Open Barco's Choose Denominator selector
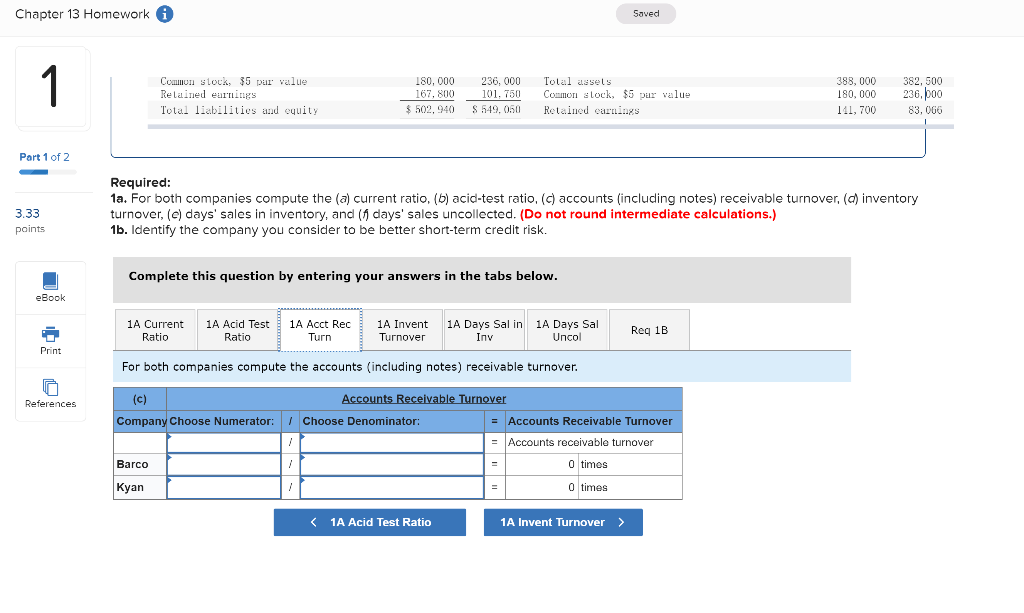The height and width of the screenshot is (613, 1024). pos(390,464)
